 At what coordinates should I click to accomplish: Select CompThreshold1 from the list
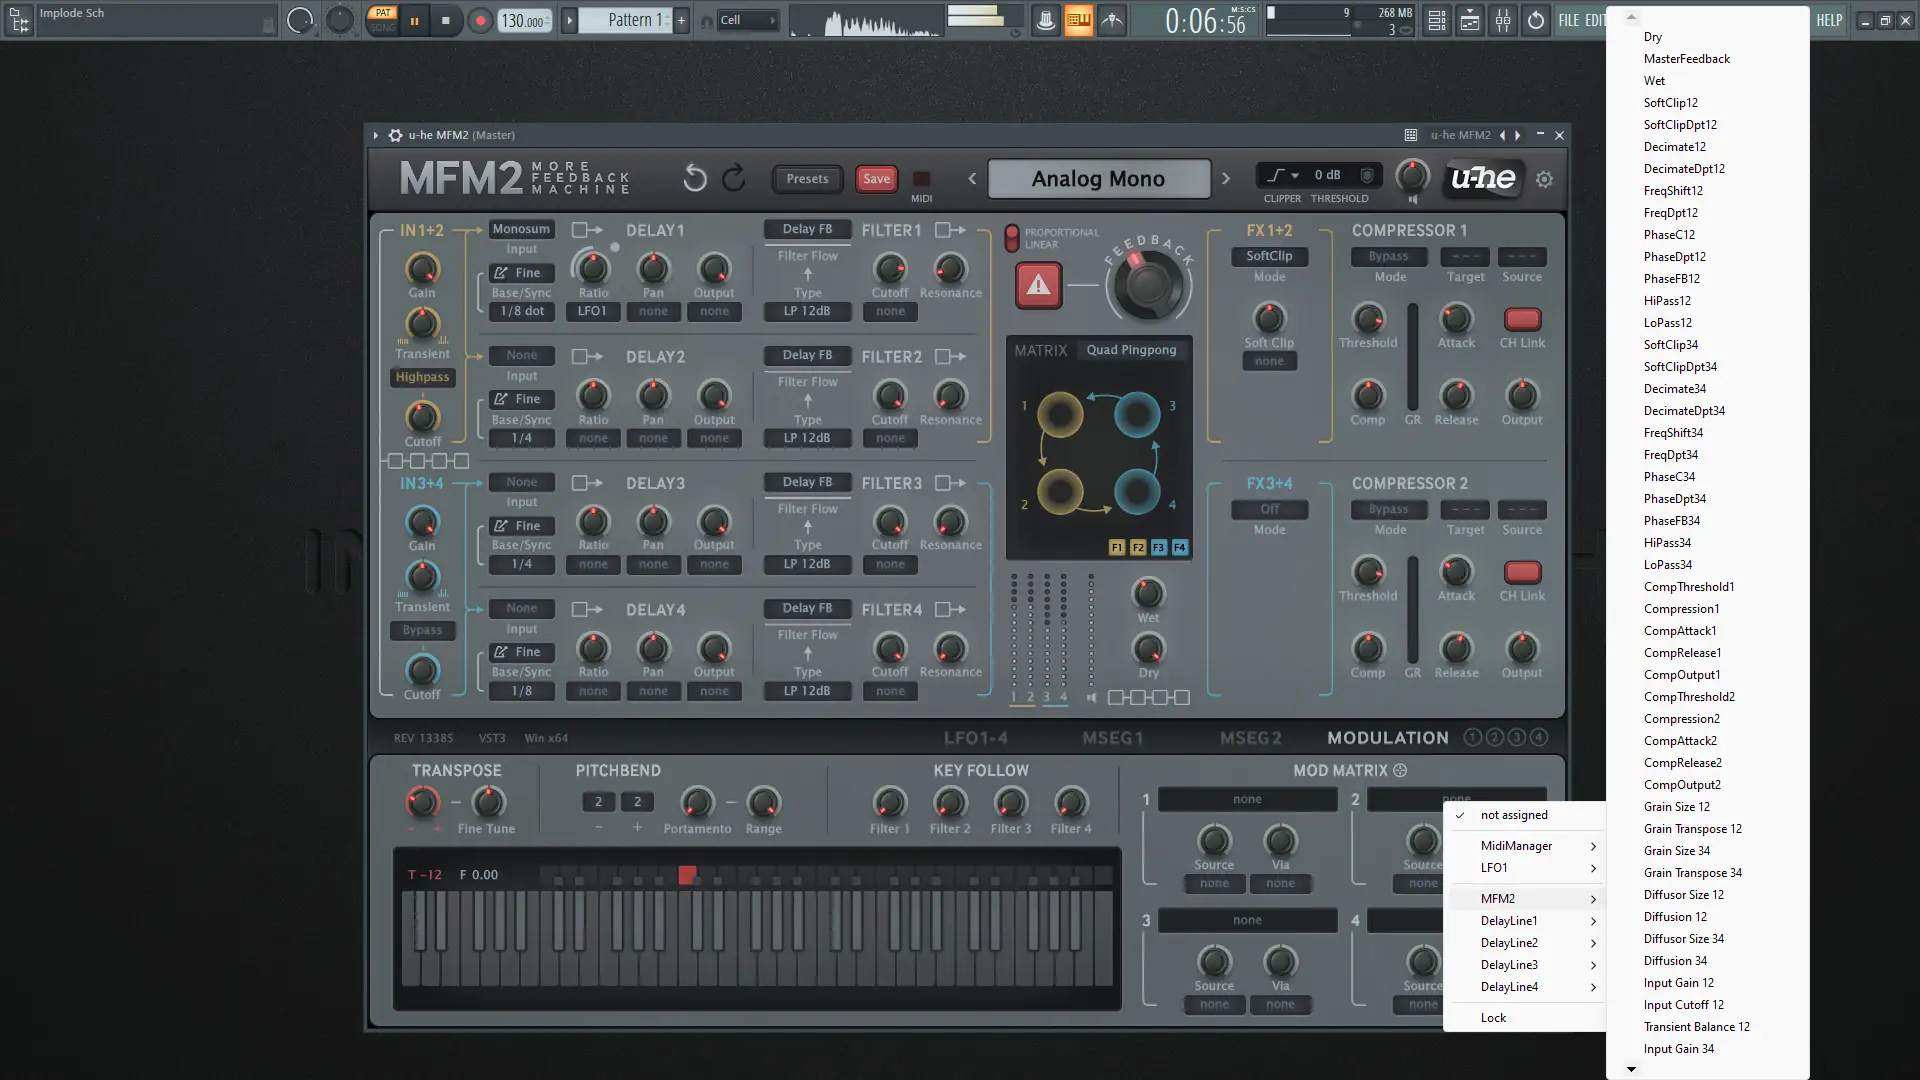point(1688,587)
